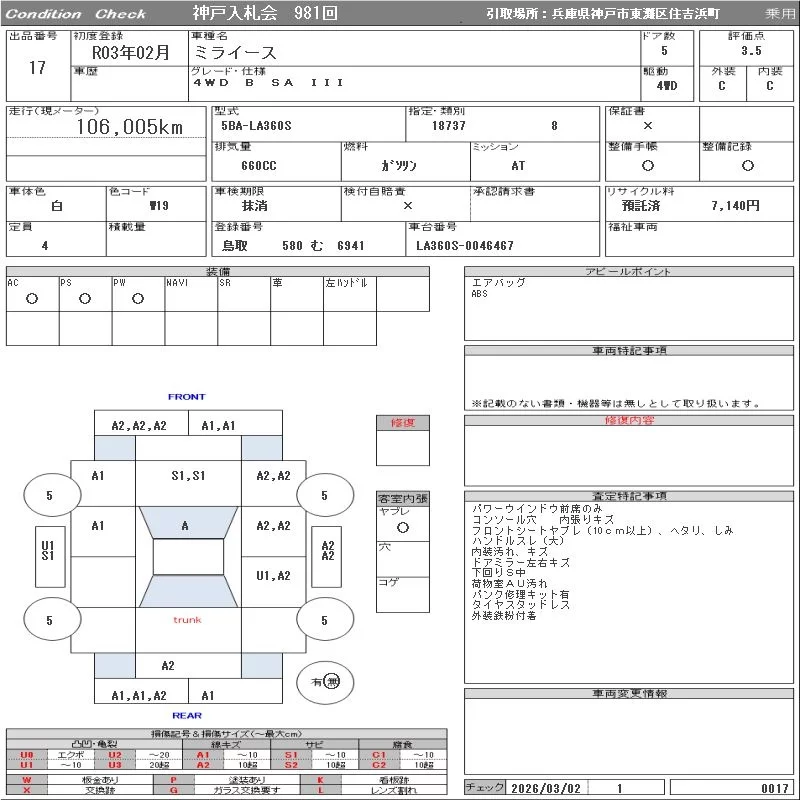Select the note 'パンク修理キット有'
The image size is (800, 800).
coord(520,594)
